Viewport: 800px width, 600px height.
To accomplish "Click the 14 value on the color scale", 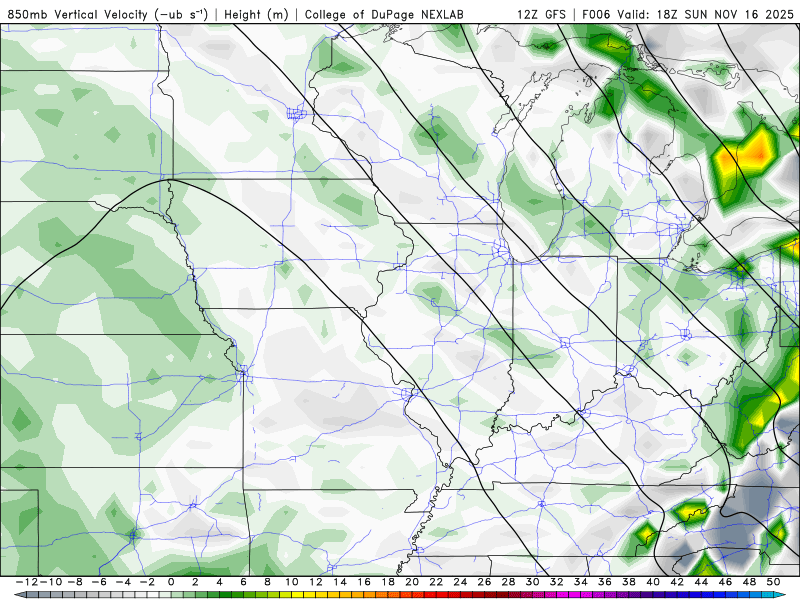I will click(x=340, y=582).
